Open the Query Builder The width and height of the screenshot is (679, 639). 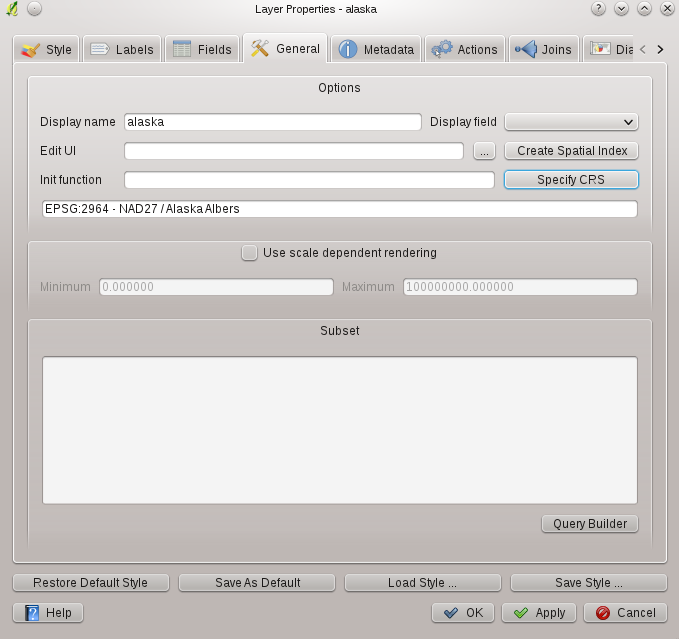[x=589, y=524]
